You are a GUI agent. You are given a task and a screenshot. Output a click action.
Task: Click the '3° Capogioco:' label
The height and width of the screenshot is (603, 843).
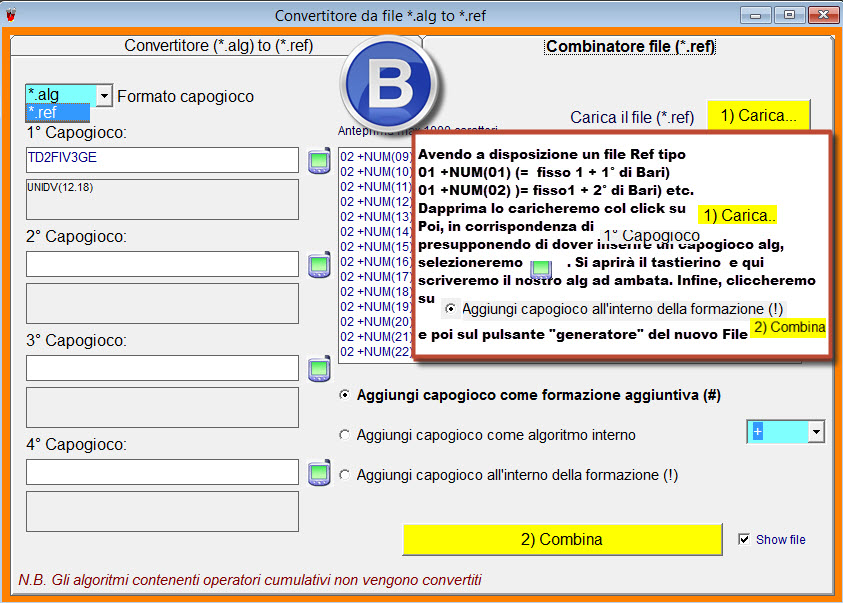76,341
